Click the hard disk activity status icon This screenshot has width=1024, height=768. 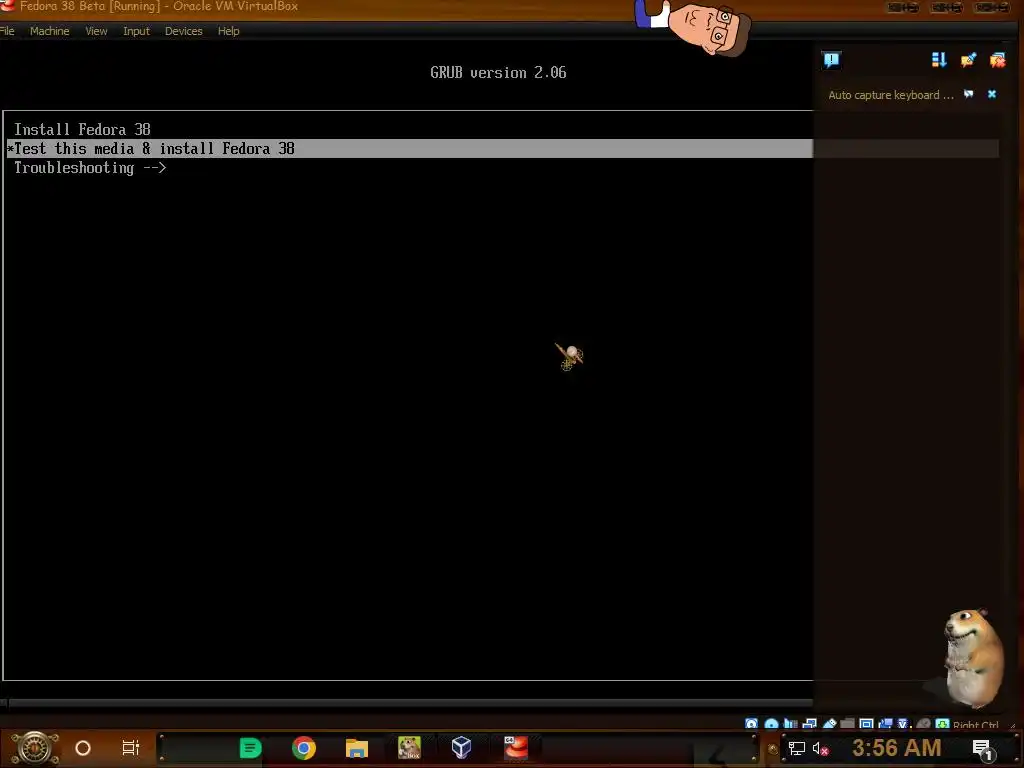[751, 724]
